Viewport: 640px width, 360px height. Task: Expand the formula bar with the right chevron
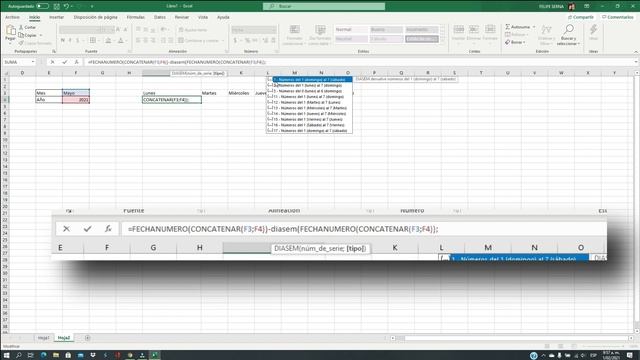click(x=636, y=62)
